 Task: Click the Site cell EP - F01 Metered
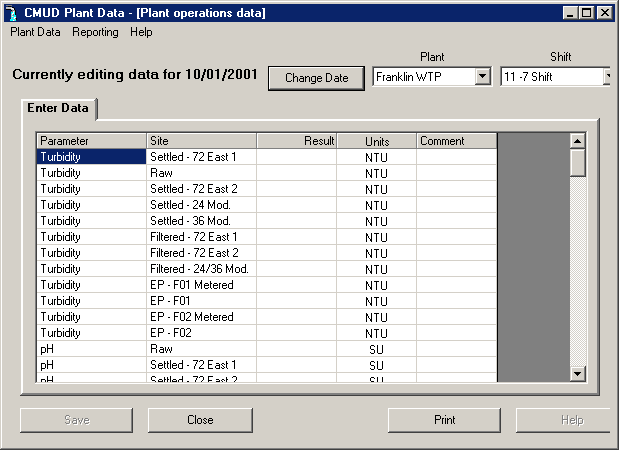point(201,285)
